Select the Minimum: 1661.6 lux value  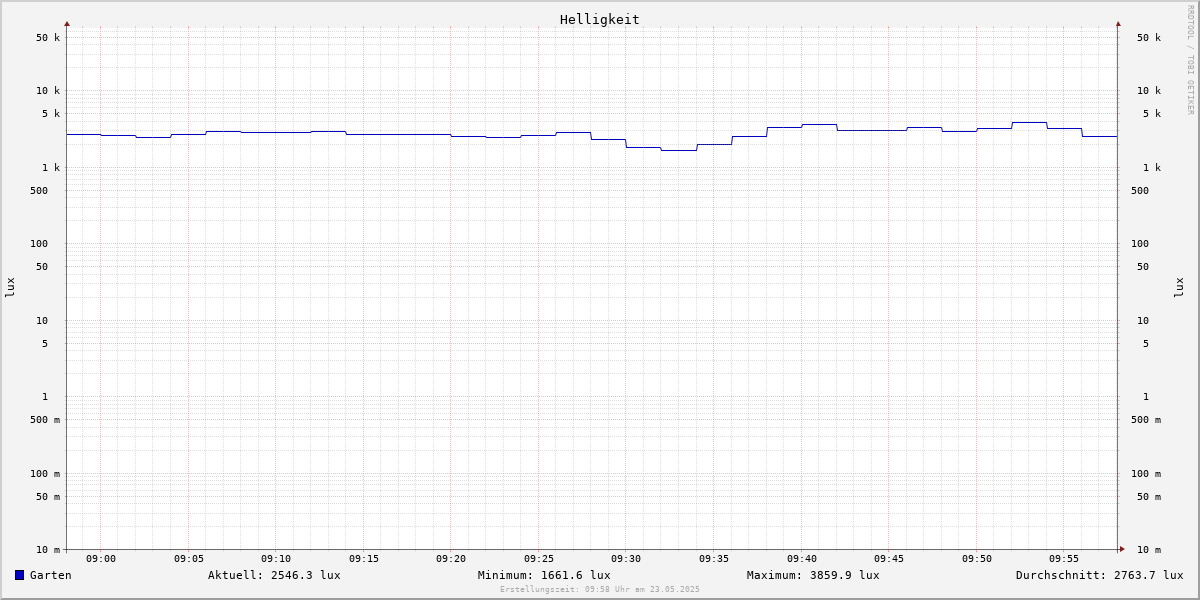click(x=544, y=575)
